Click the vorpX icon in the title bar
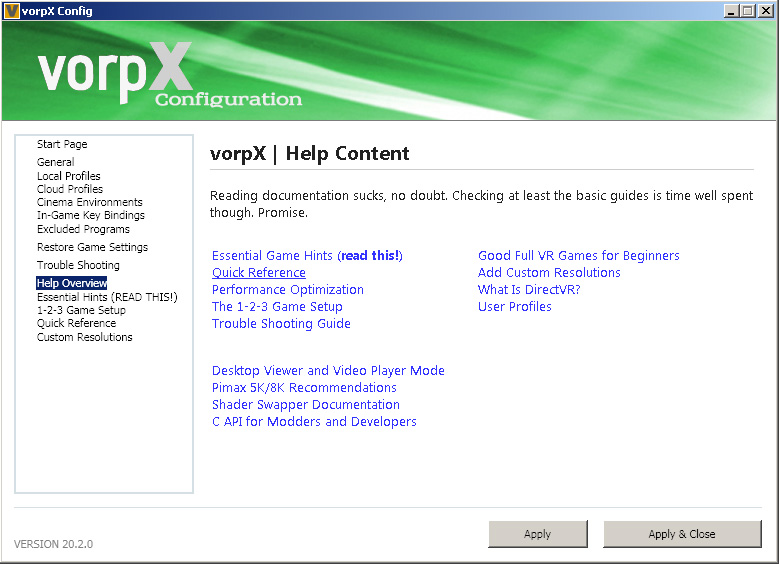779x564 pixels. pos(11,10)
